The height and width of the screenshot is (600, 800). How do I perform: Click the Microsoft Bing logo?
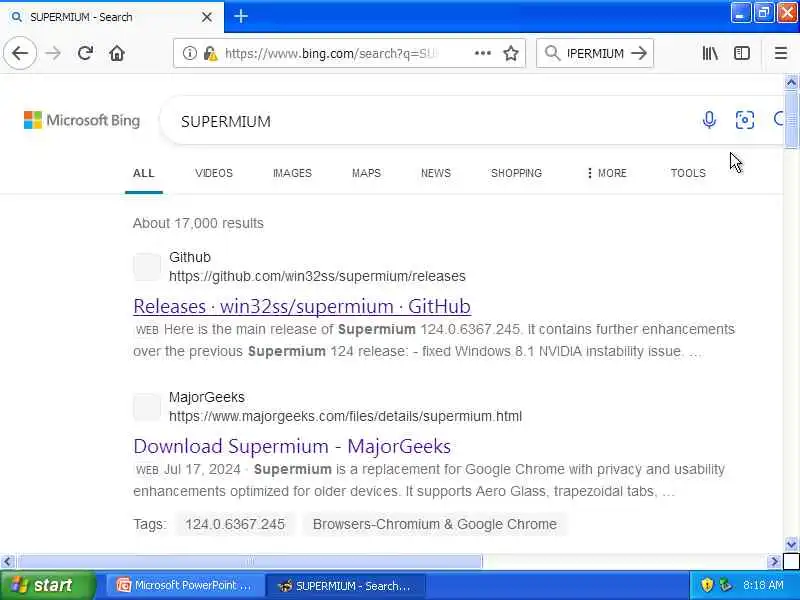(x=82, y=120)
